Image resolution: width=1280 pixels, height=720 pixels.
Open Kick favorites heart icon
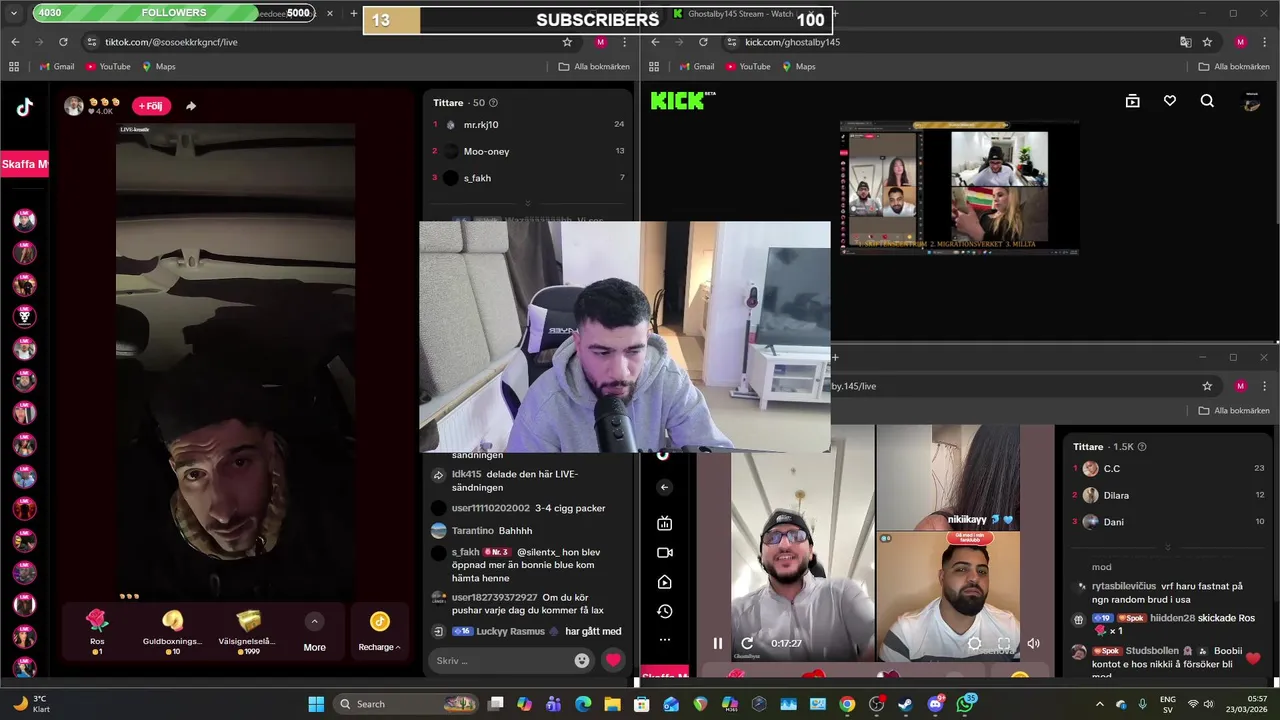1169,101
